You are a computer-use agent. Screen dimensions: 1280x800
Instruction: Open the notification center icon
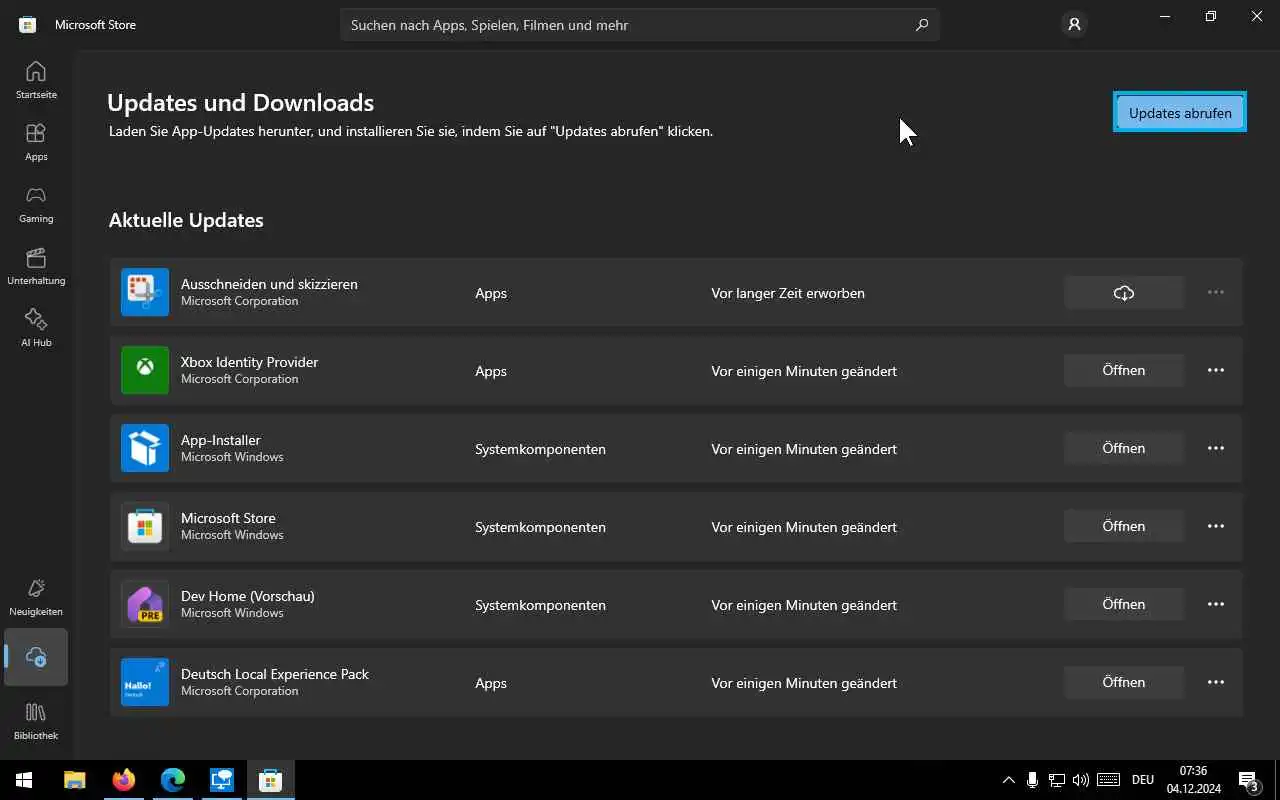[x=1250, y=780]
